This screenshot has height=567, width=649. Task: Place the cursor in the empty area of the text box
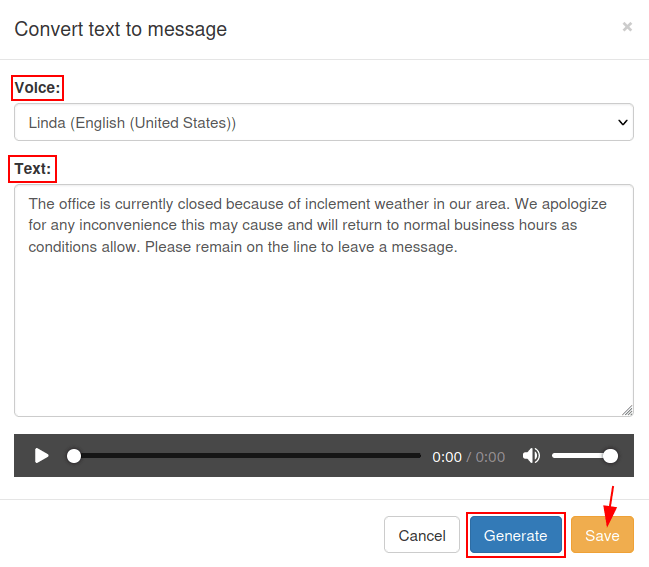coord(323,340)
